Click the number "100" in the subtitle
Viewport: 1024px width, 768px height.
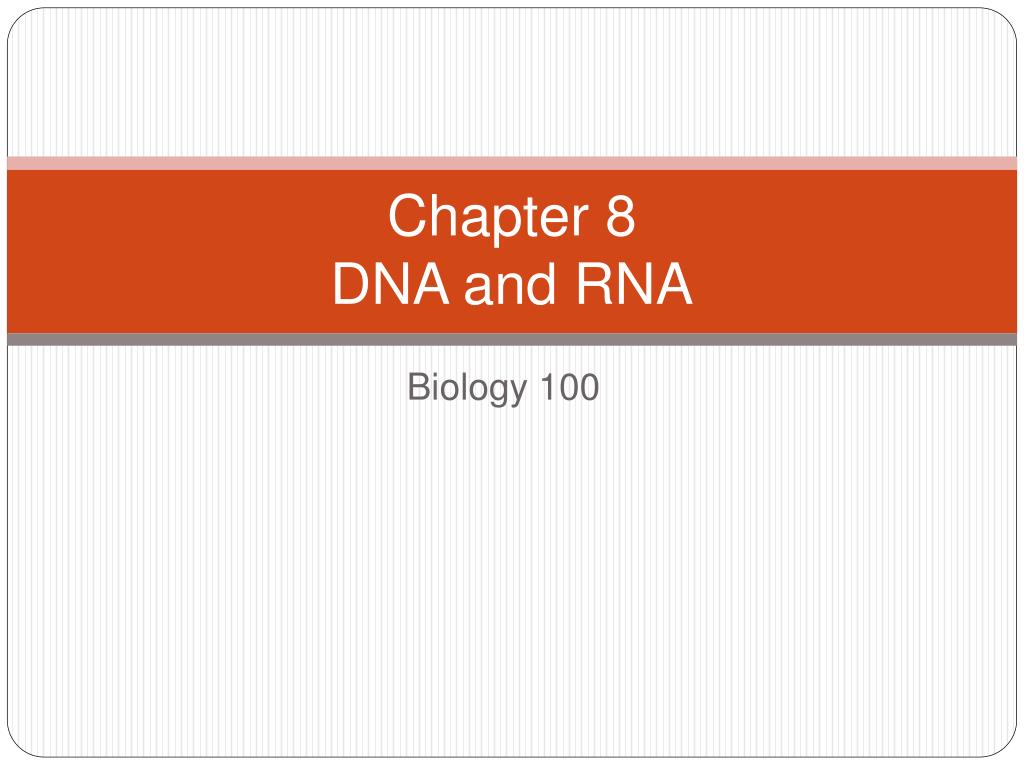coord(569,387)
